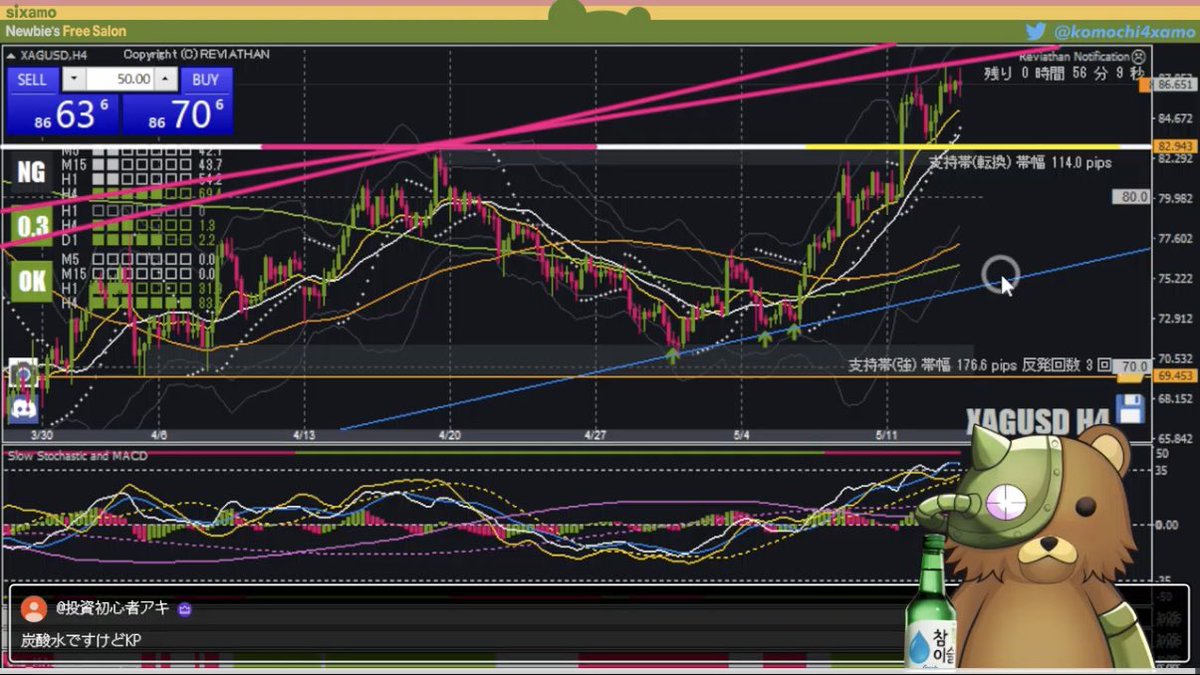This screenshot has width=1200, height=675.
Task: Click the Newbie's Free Salon title
Action: (x=66, y=31)
